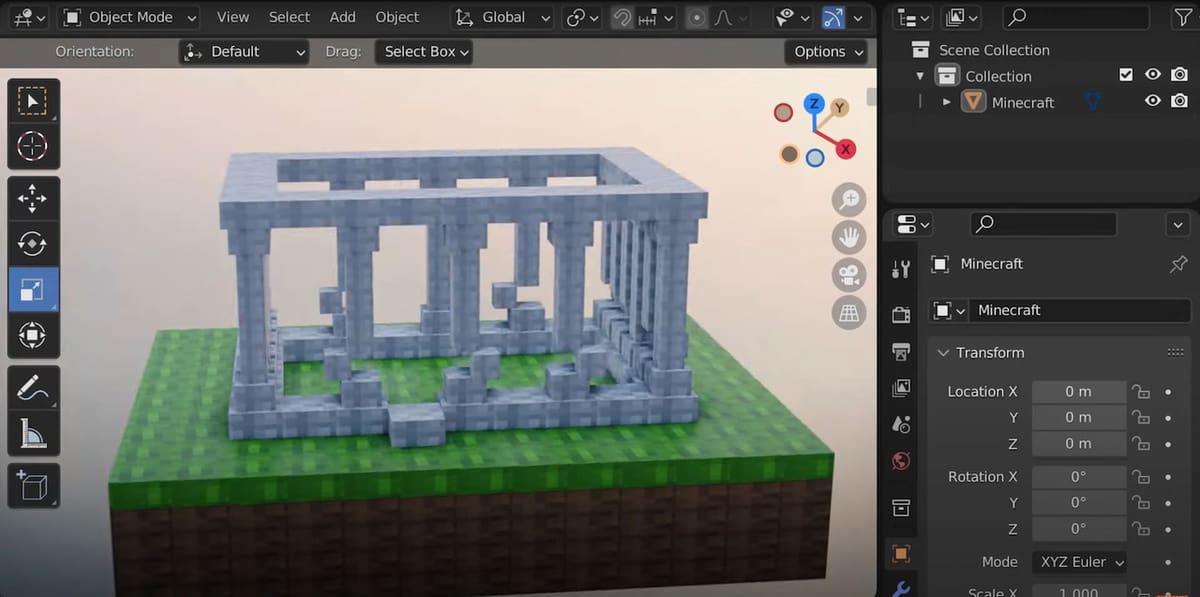Click the blue Z axis gizmo ball
The height and width of the screenshot is (597, 1200).
coord(814,103)
